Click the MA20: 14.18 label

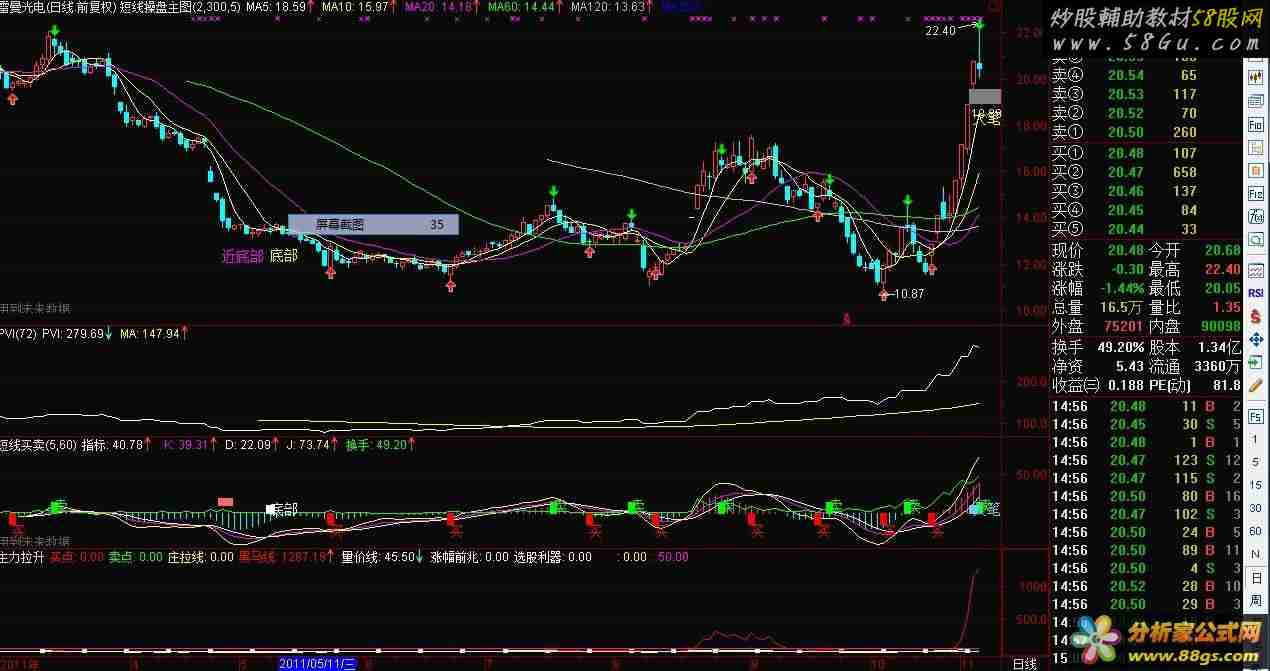[438, 7]
